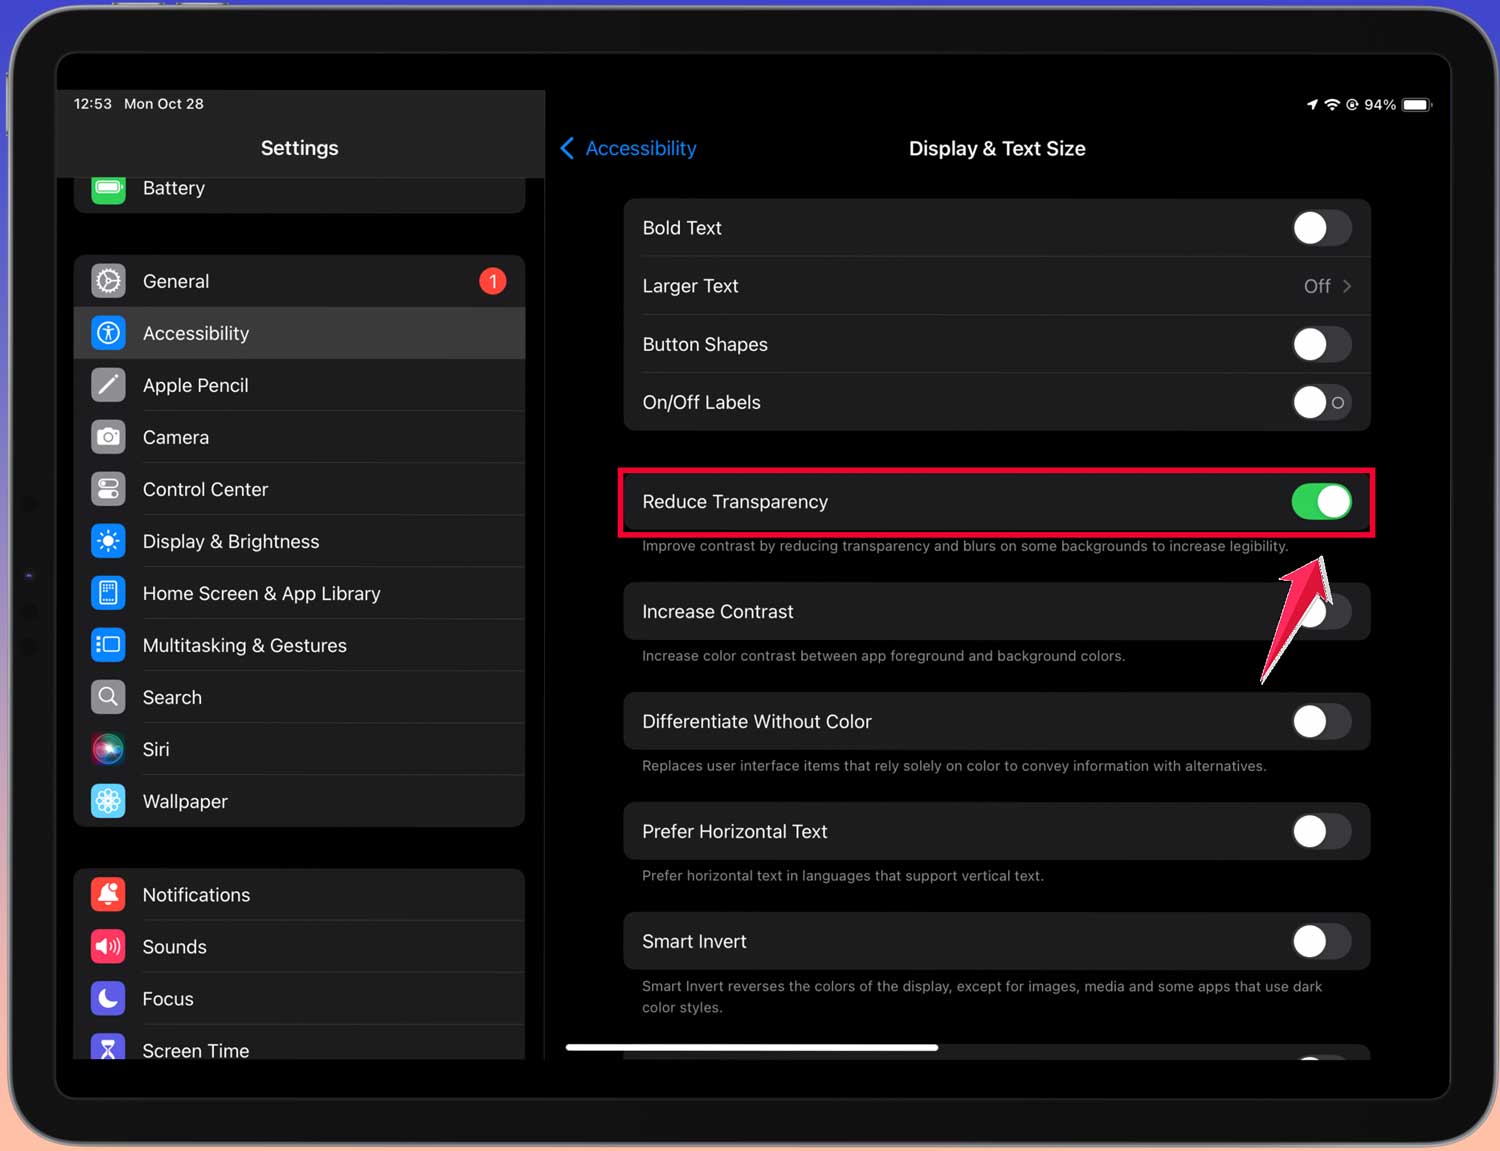The height and width of the screenshot is (1151, 1500).
Task: Go back via Accessibility link
Action: pos(640,148)
